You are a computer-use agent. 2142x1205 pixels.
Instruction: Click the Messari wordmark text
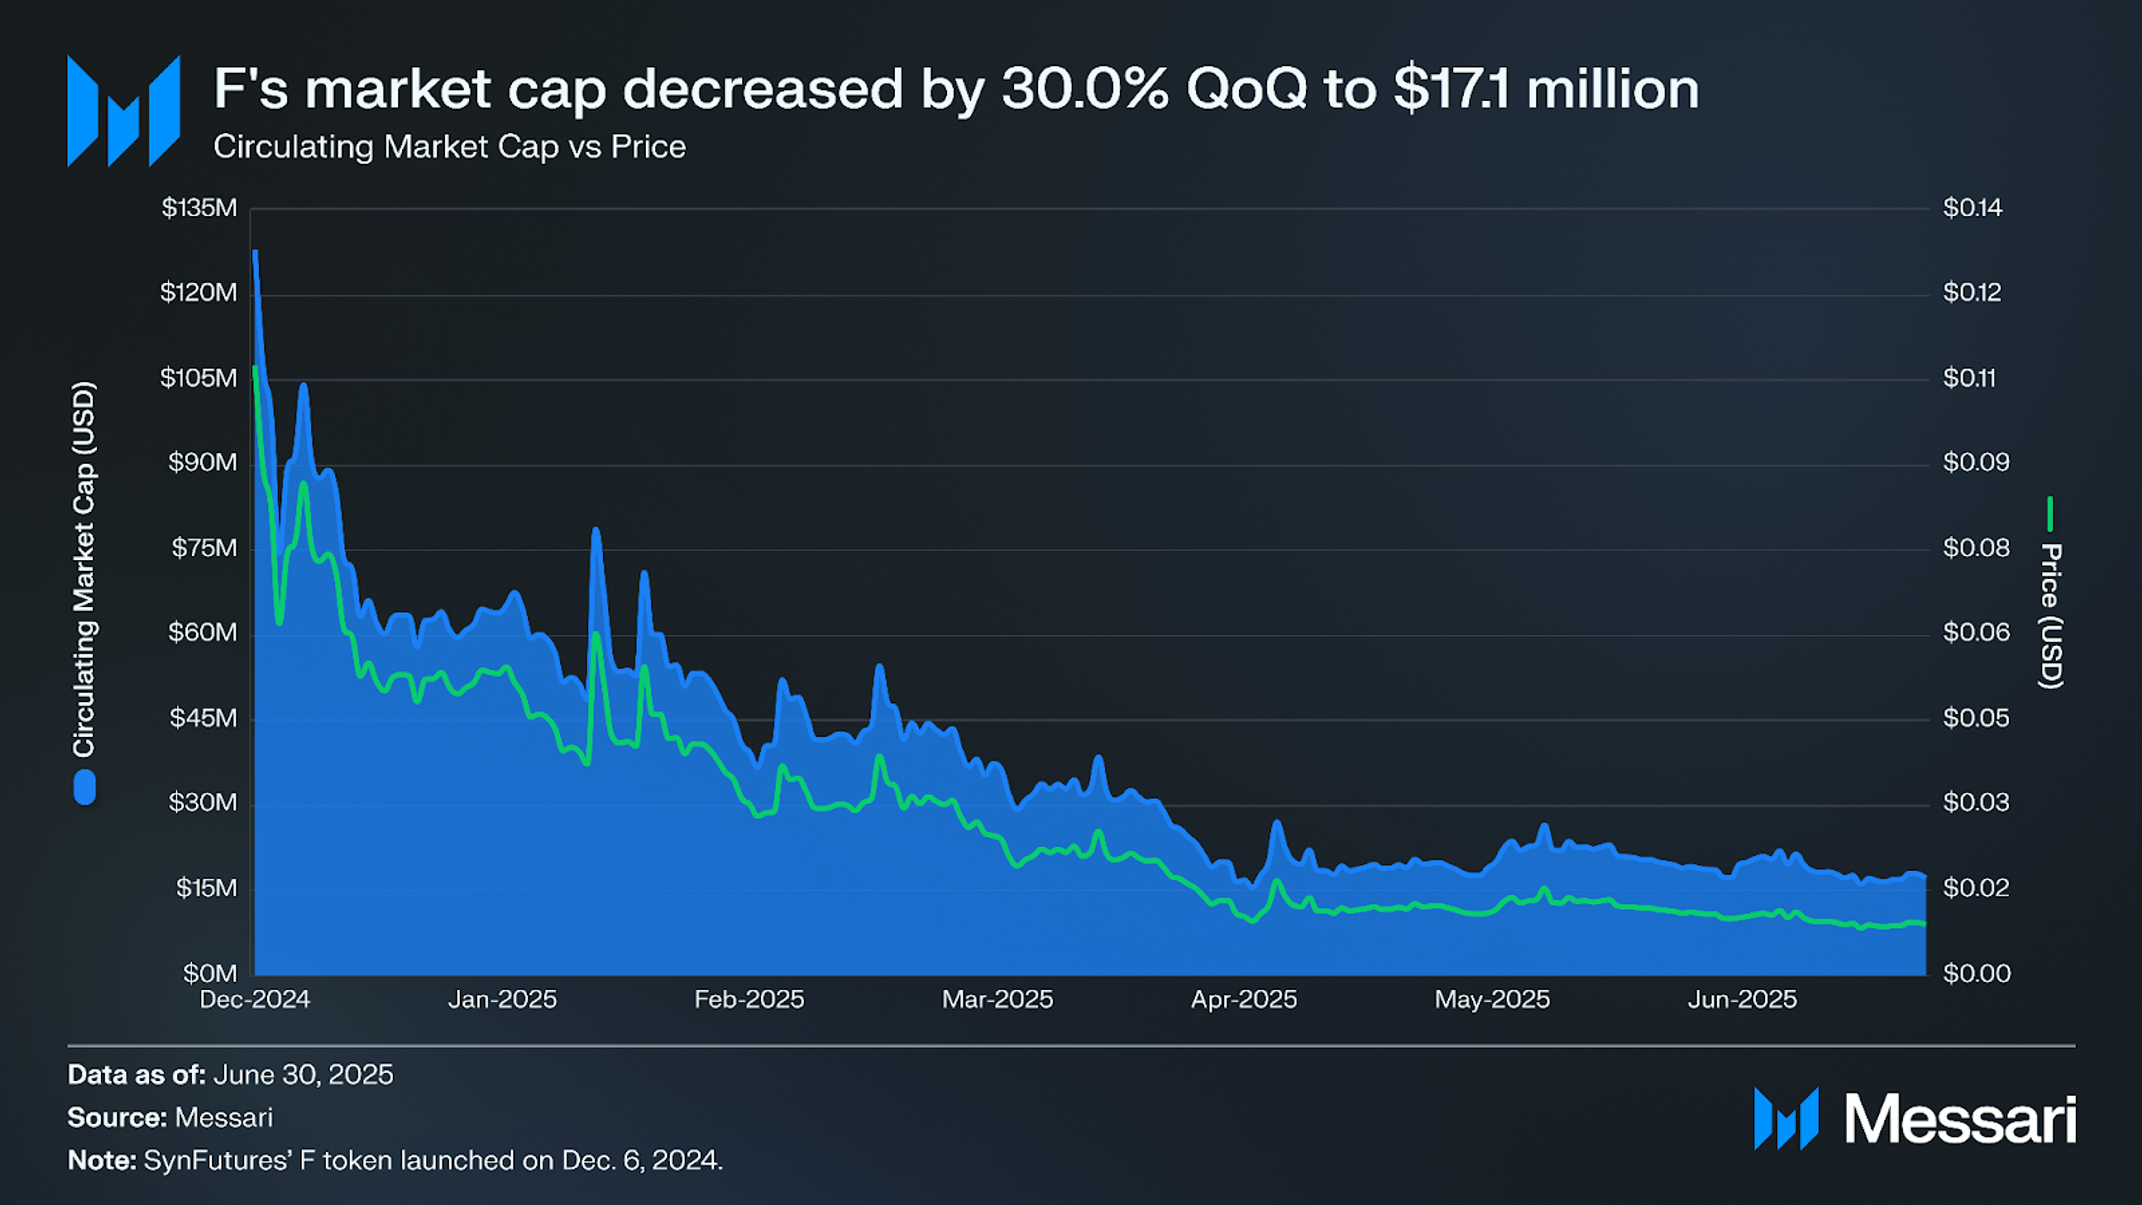pyautogui.click(x=1960, y=1119)
